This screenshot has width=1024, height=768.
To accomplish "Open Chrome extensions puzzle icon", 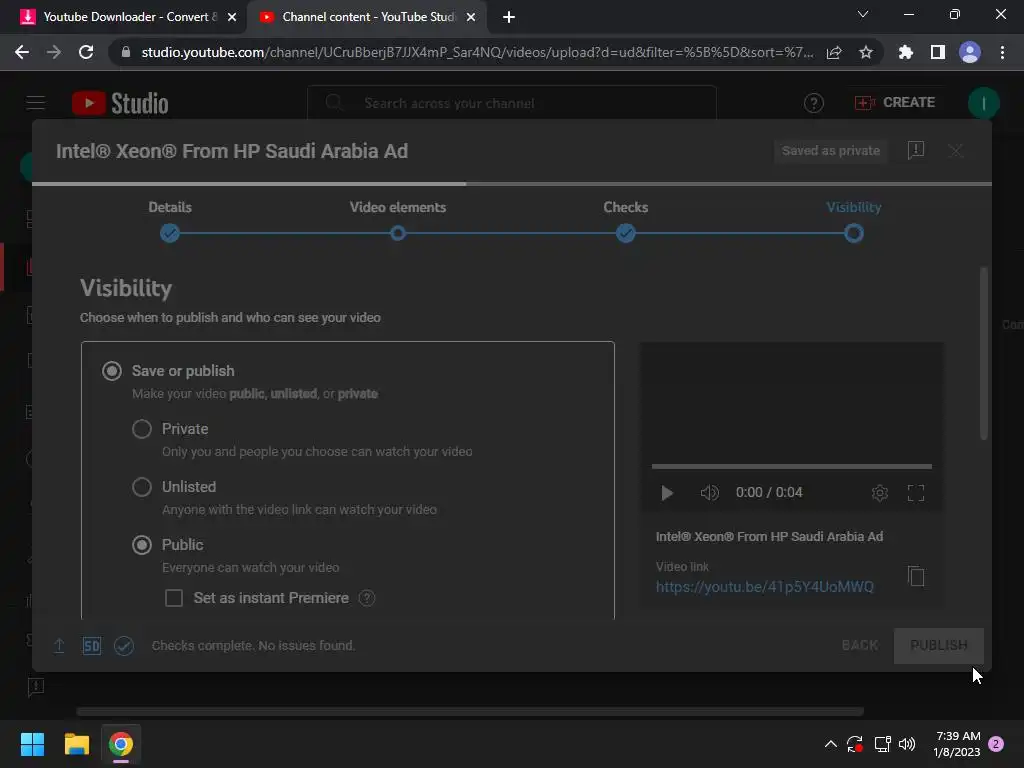I will (x=906, y=52).
